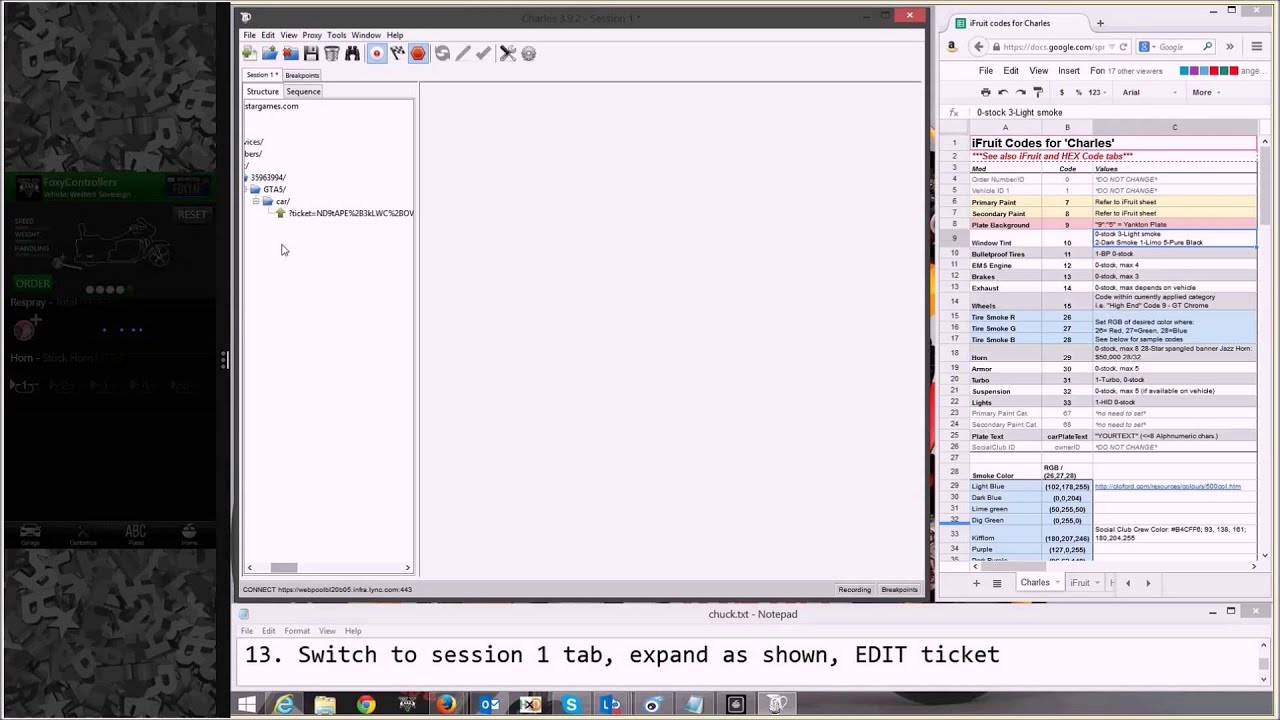Click the New Session icon in Charles toolbar
The image size is (1280, 720).
tap(250, 54)
